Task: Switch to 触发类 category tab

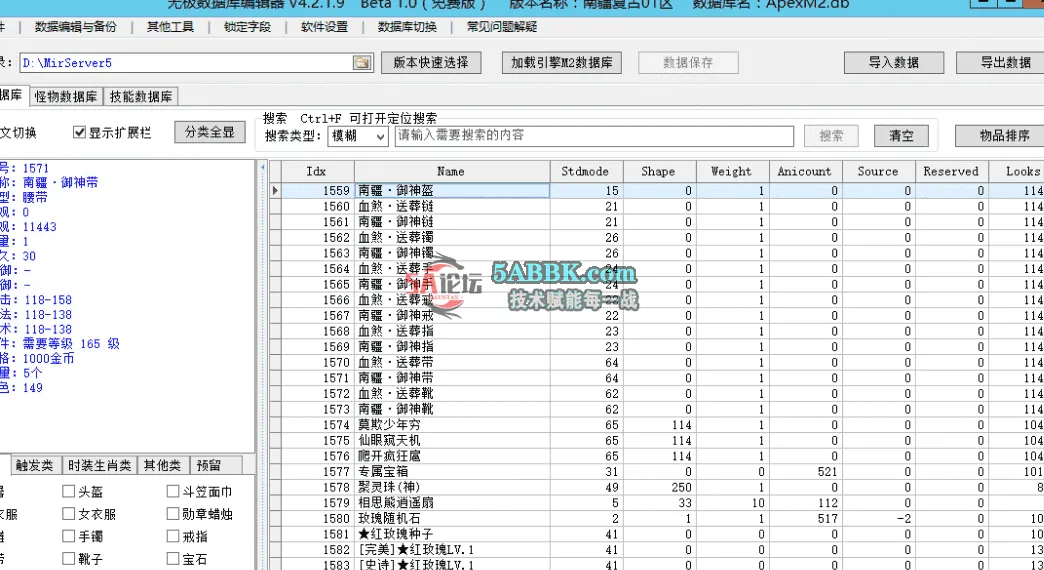Action: (35, 465)
